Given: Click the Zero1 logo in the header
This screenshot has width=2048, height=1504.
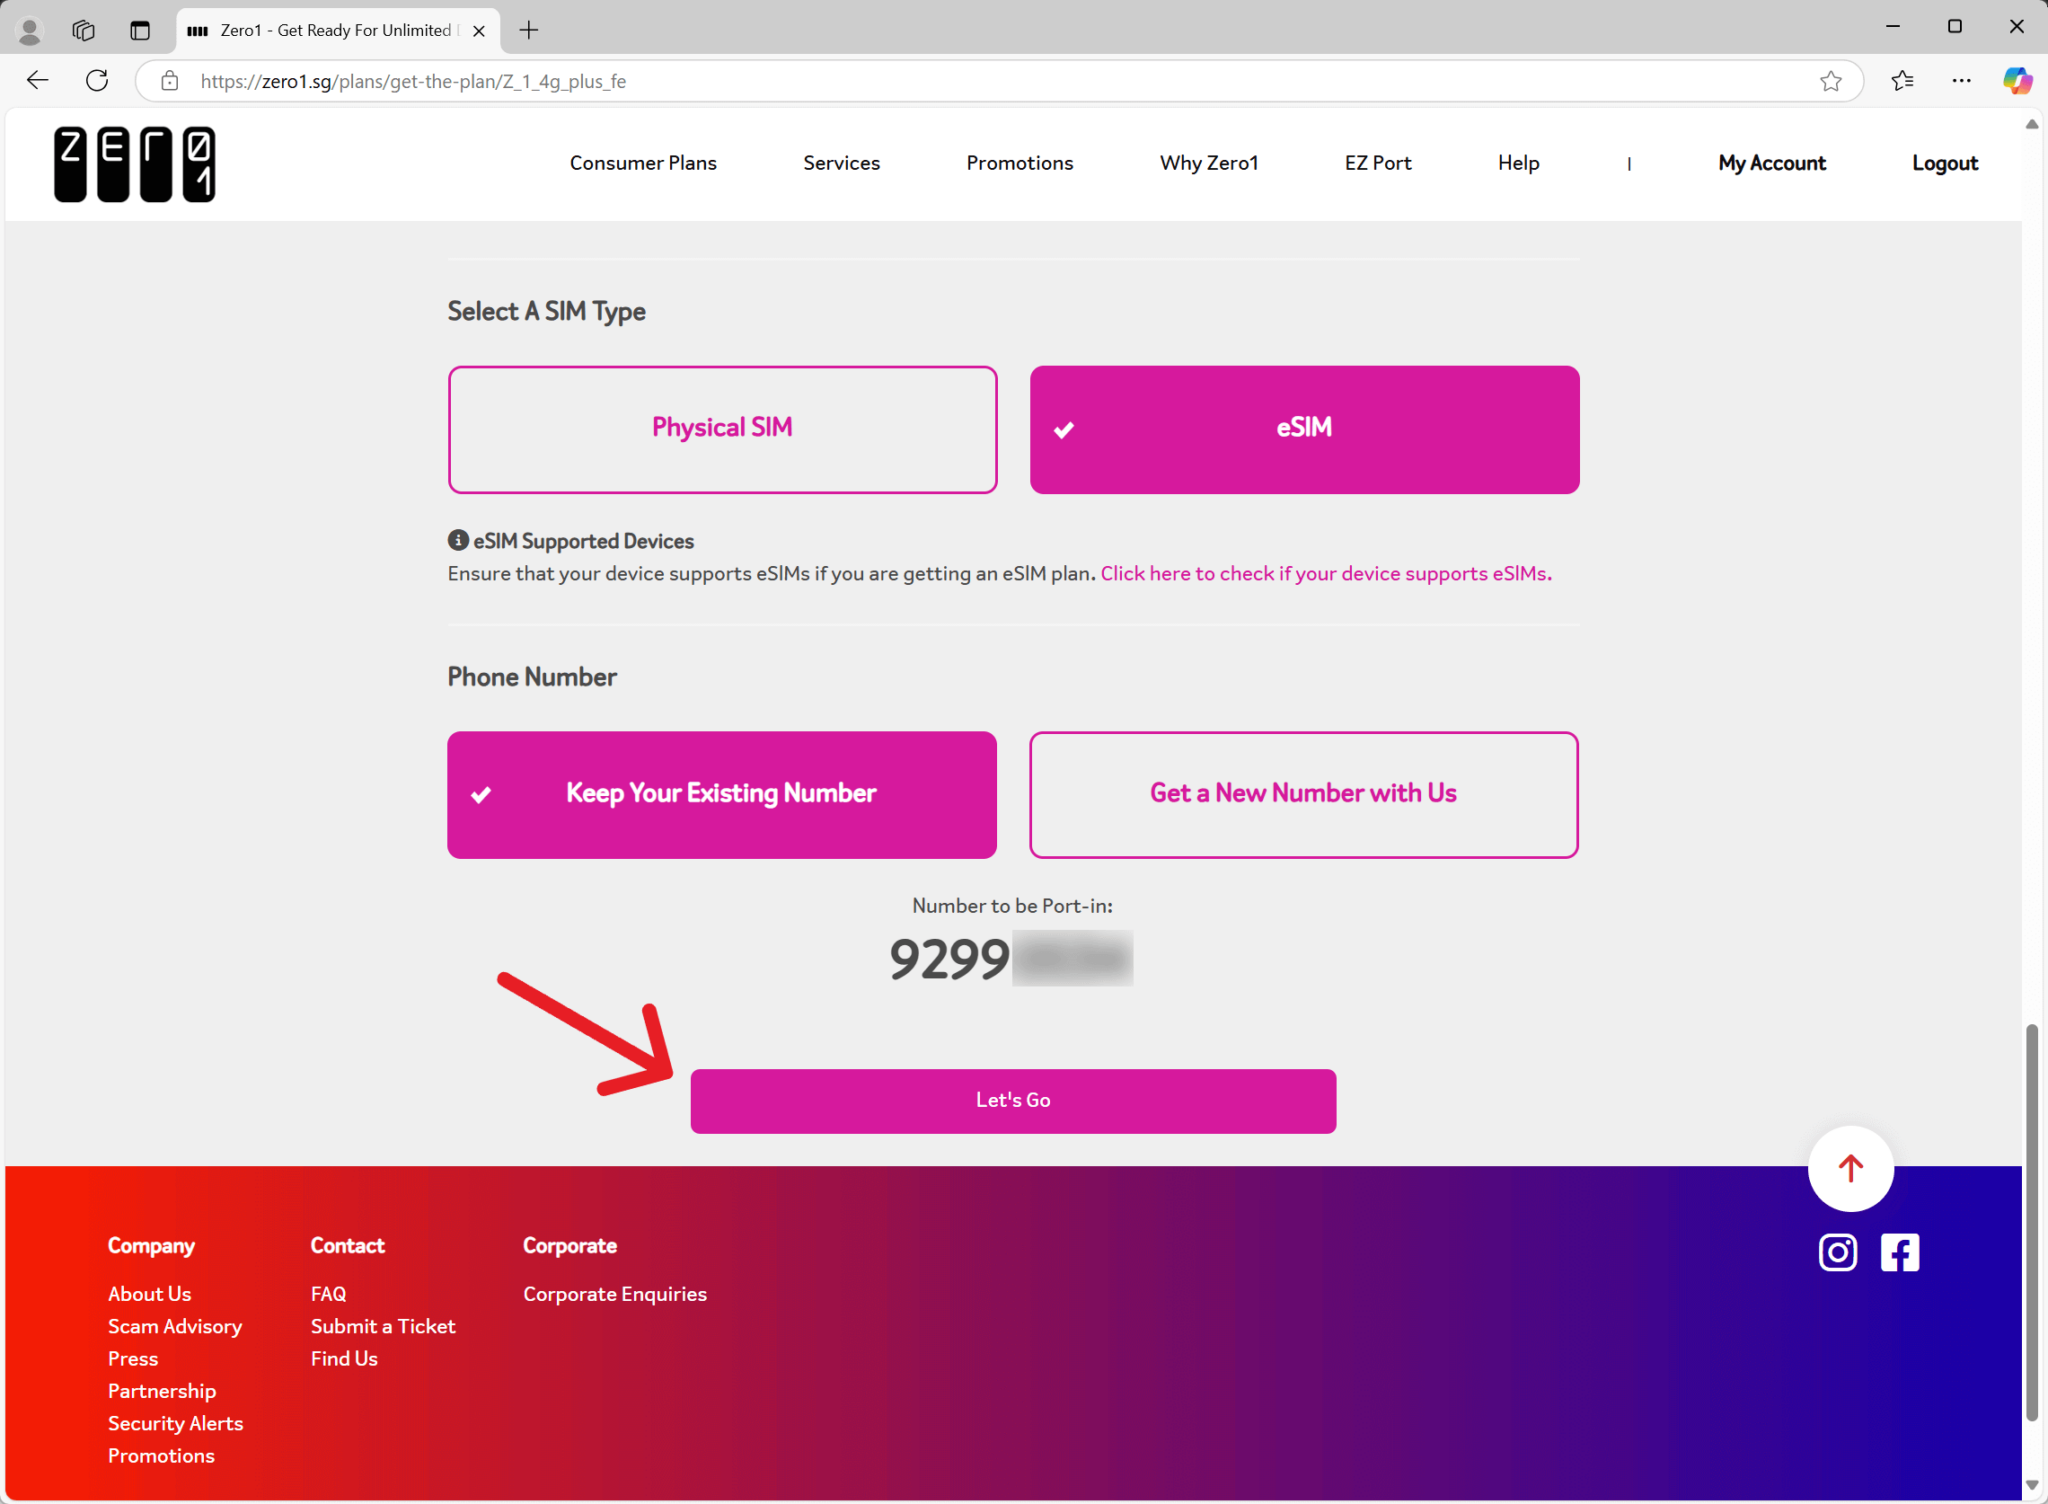Looking at the screenshot, I should coord(134,163).
